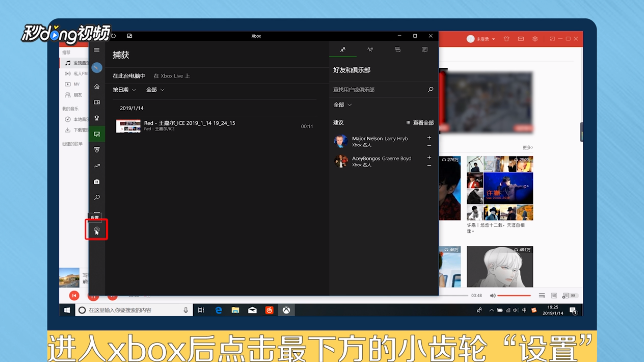
Task: Open the blurred banner image in music app
Action: (x=490, y=102)
